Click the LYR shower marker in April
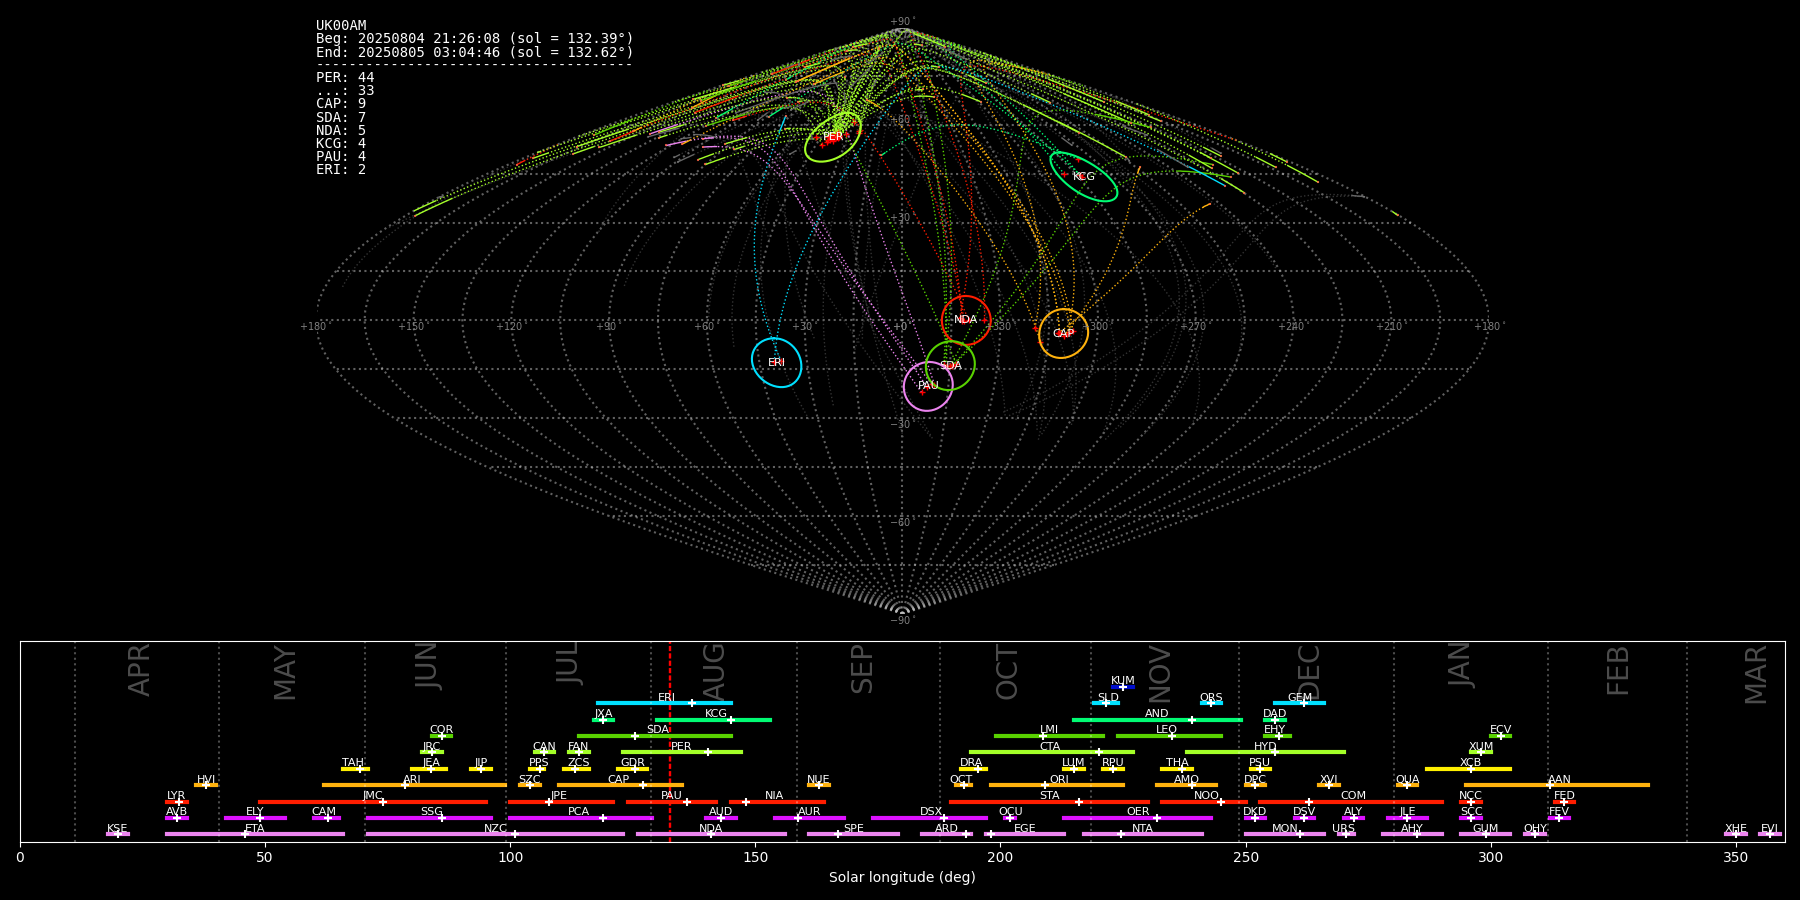This screenshot has height=900, width=1800. (177, 801)
